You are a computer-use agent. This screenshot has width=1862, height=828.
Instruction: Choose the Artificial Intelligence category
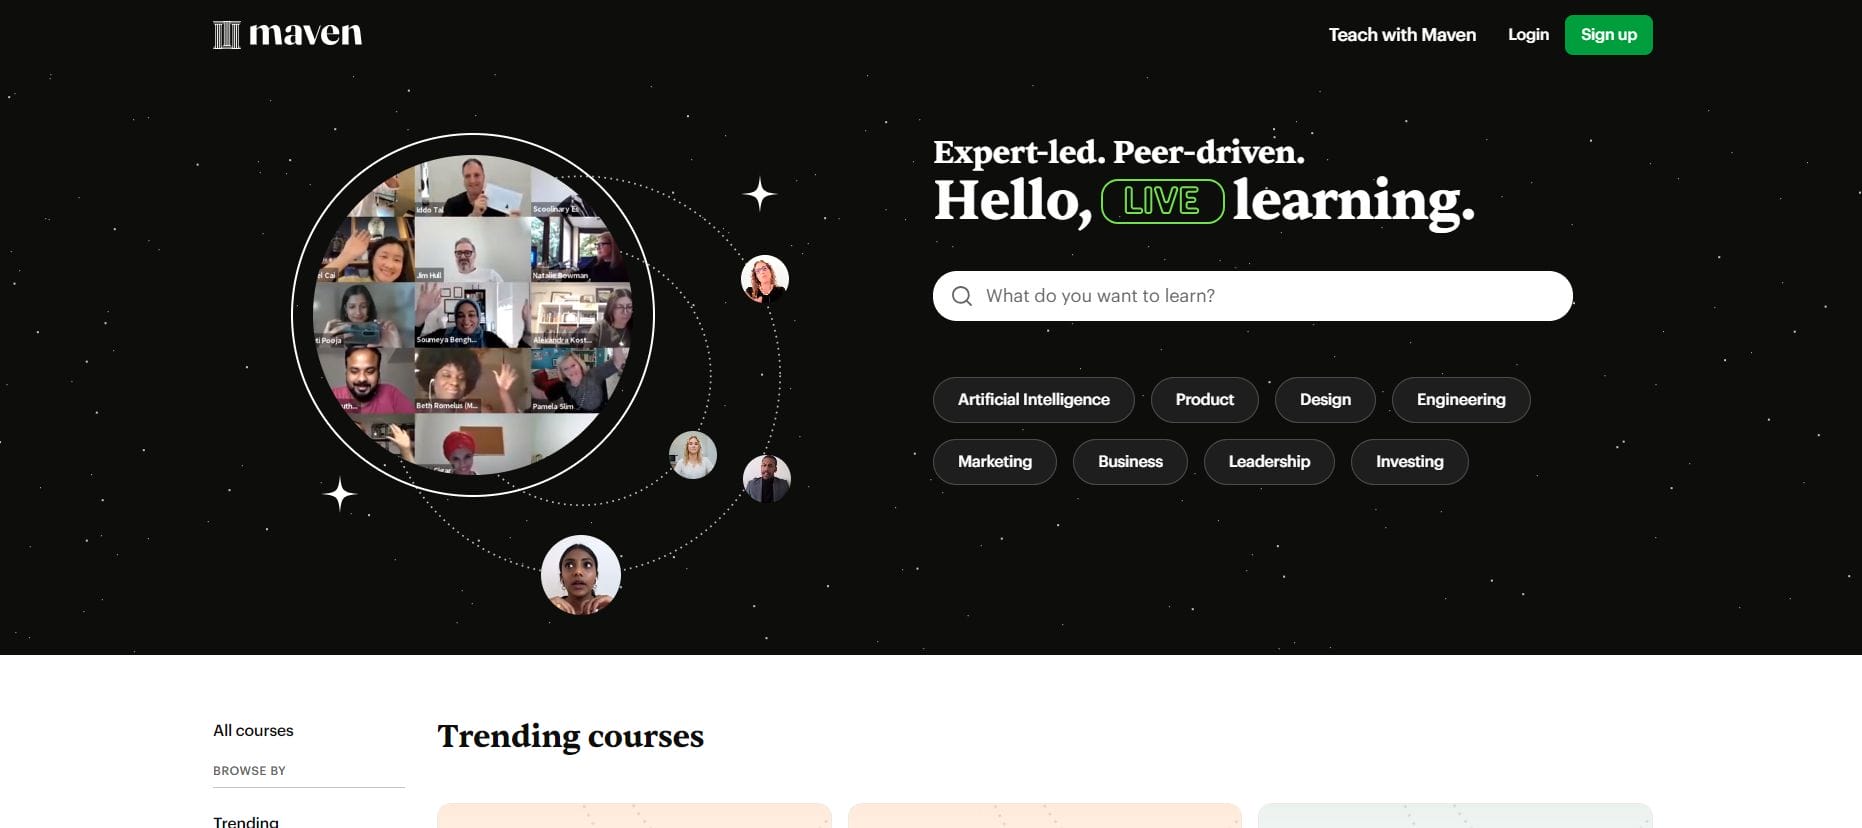pos(1033,400)
